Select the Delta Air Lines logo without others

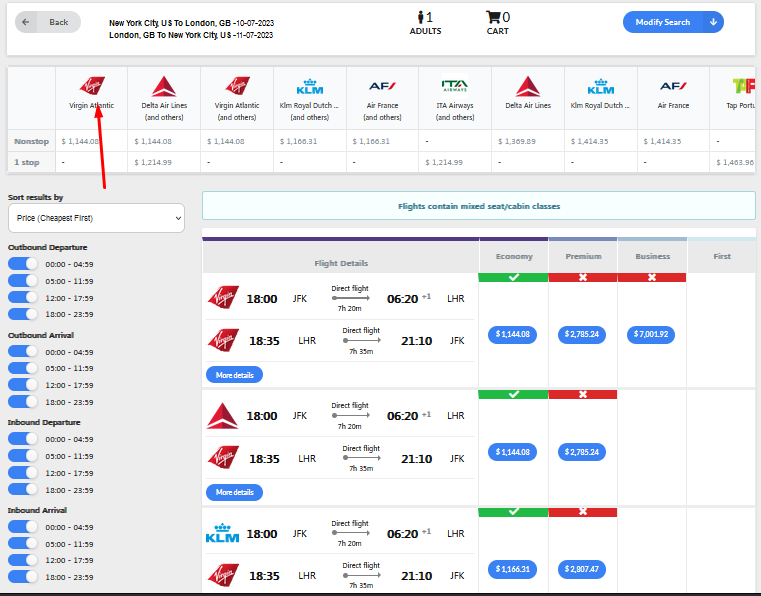[x=528, y=86]
